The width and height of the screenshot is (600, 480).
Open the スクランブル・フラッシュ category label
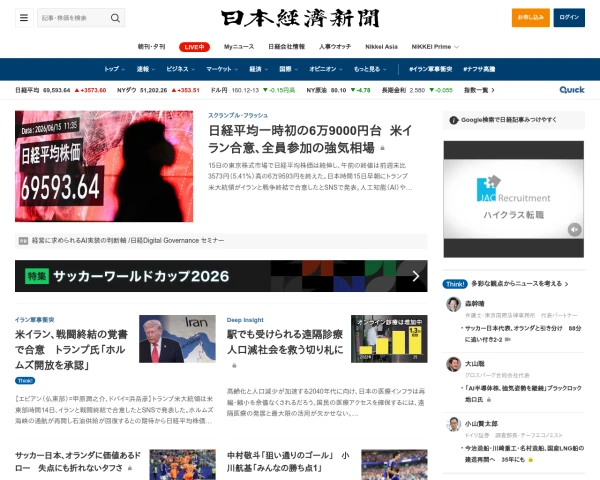[x=238, y=115]
